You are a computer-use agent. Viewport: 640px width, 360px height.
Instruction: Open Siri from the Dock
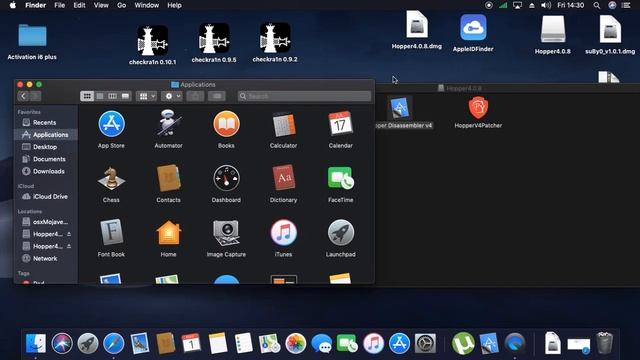[62, 343]
